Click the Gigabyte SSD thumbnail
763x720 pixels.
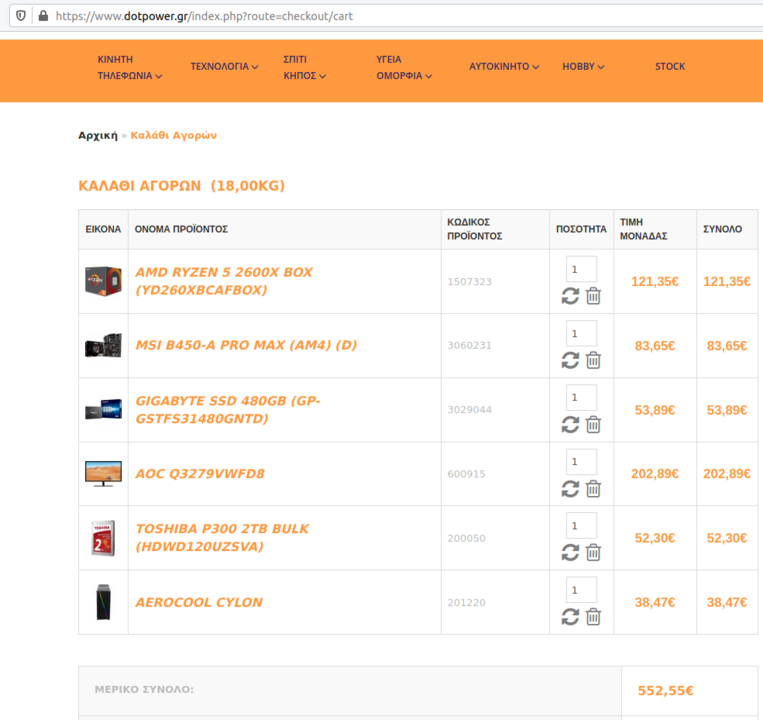tap(103, 410)
